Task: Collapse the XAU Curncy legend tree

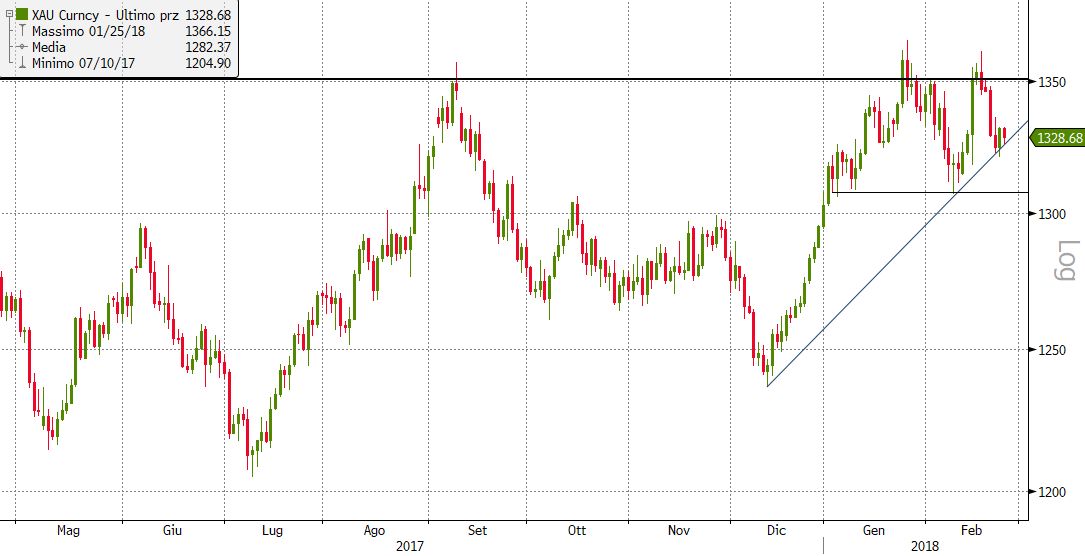Action: [8, 14]
